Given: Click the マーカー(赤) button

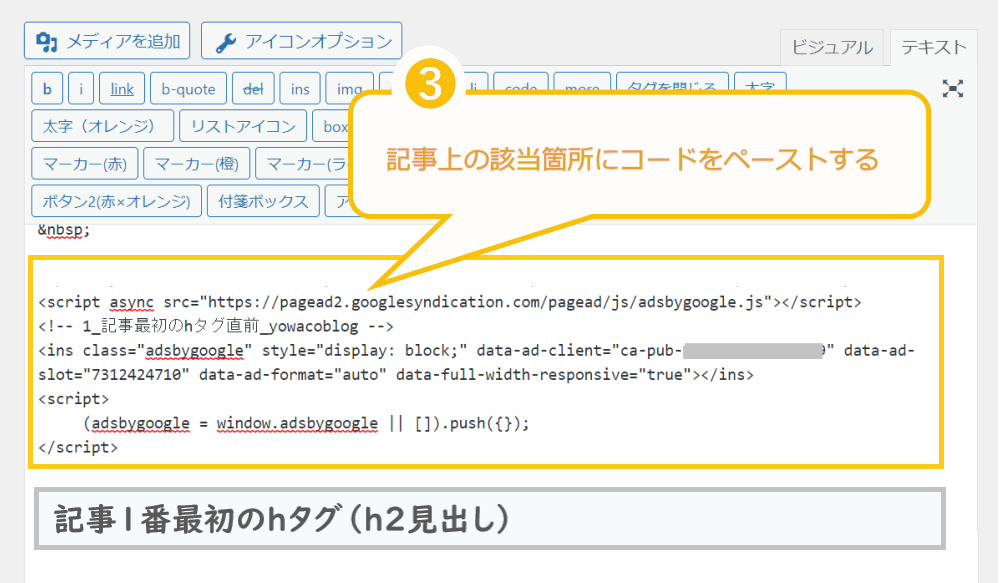Looking at the screenshot, I should tap(84, 164).
